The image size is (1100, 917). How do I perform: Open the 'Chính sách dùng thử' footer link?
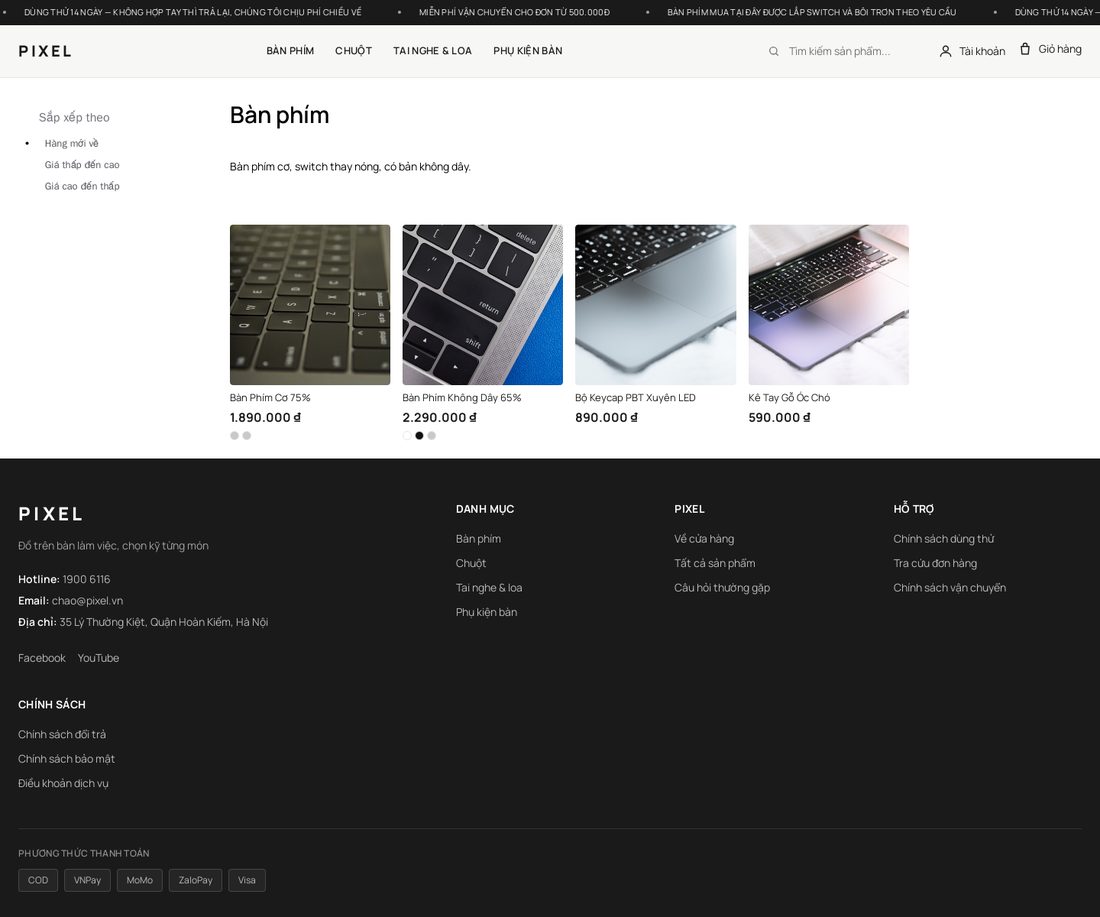click(944, 539)
